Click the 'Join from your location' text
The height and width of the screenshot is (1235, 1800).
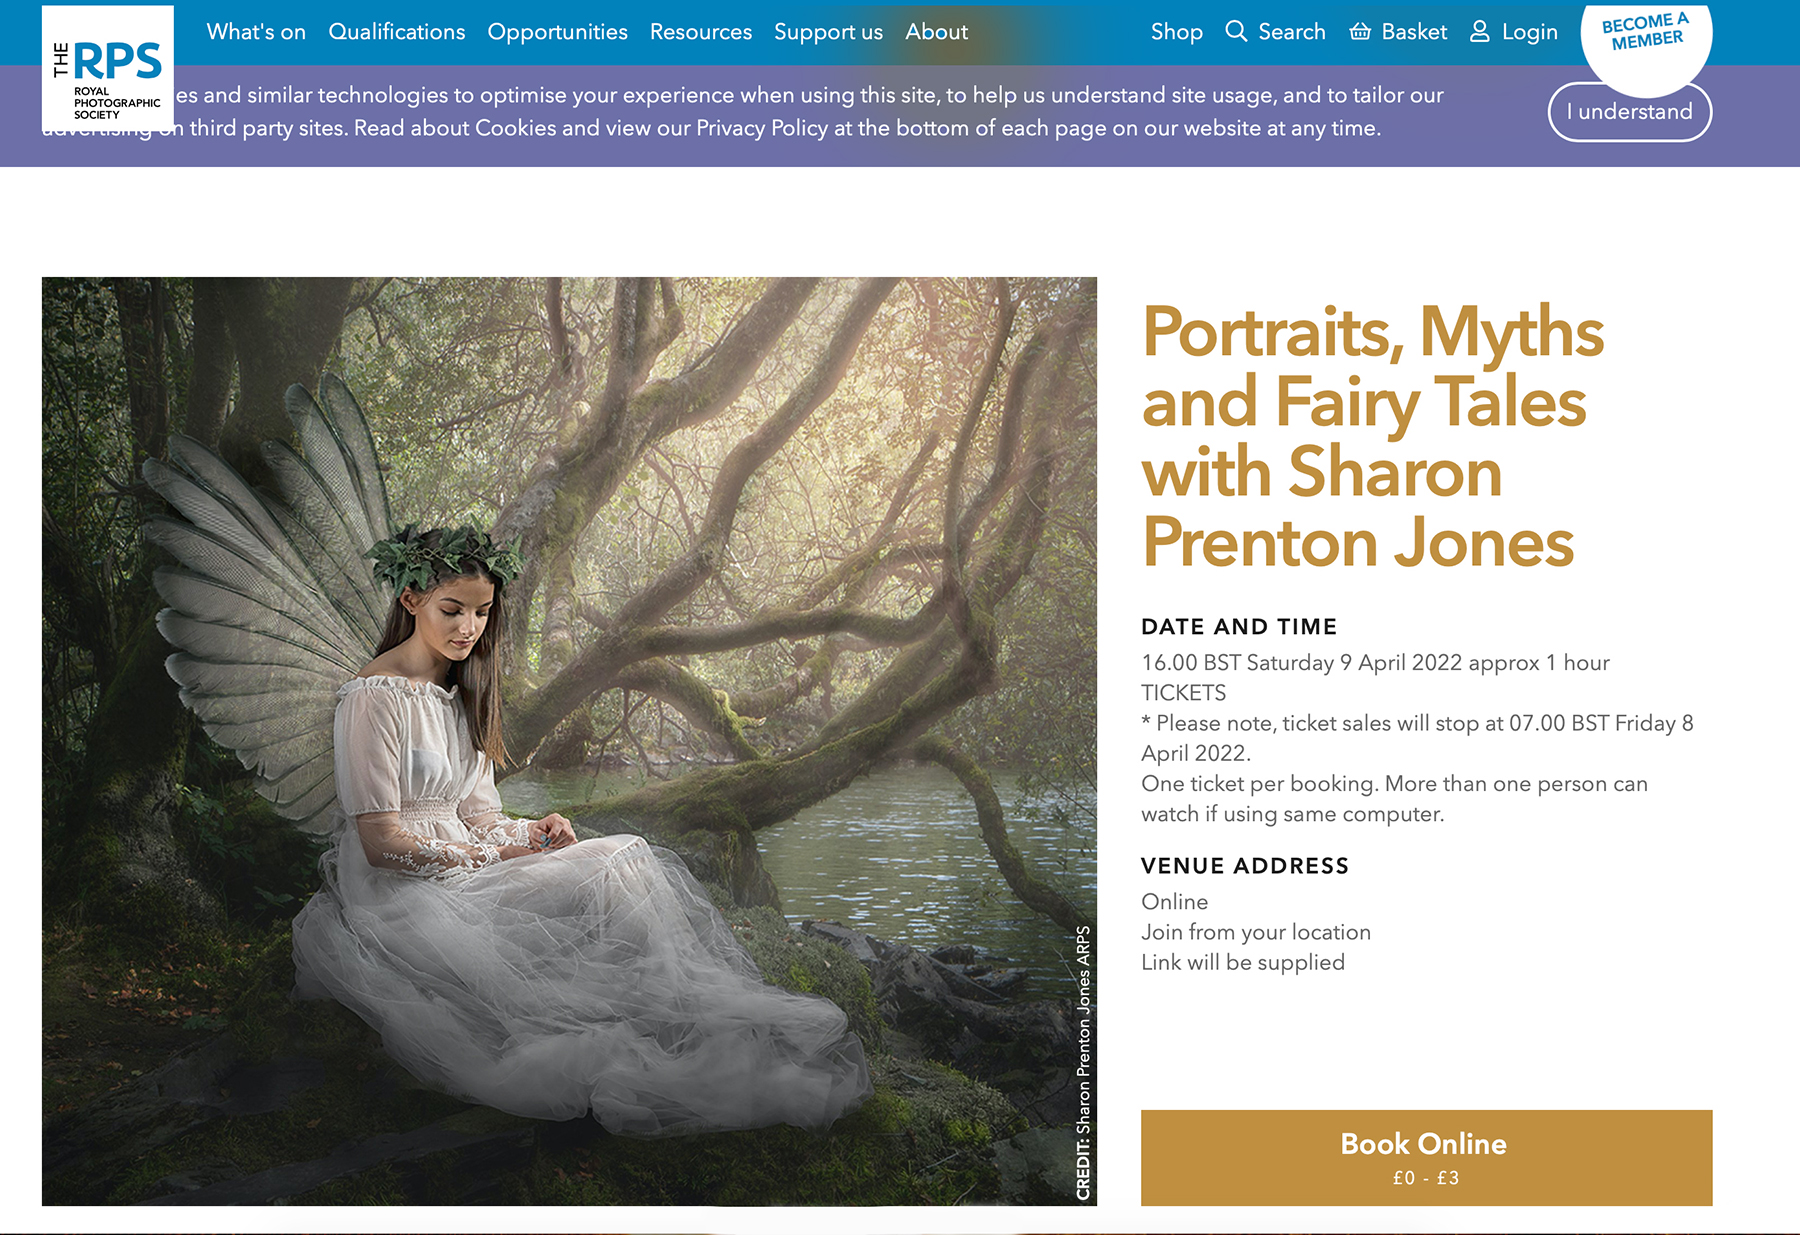[1256, 932]
